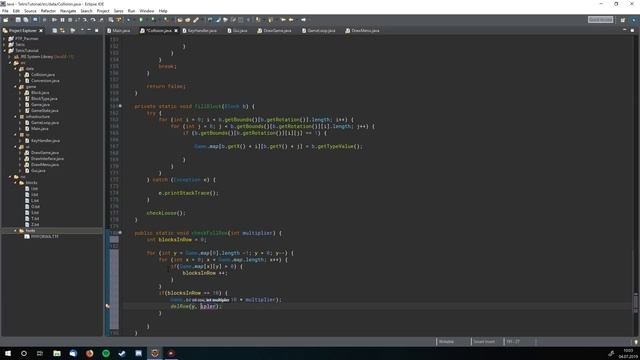This screenshot has height=360, width=640.
Task: Click the Smart Insert status bar entry
Action: point(484,342)
